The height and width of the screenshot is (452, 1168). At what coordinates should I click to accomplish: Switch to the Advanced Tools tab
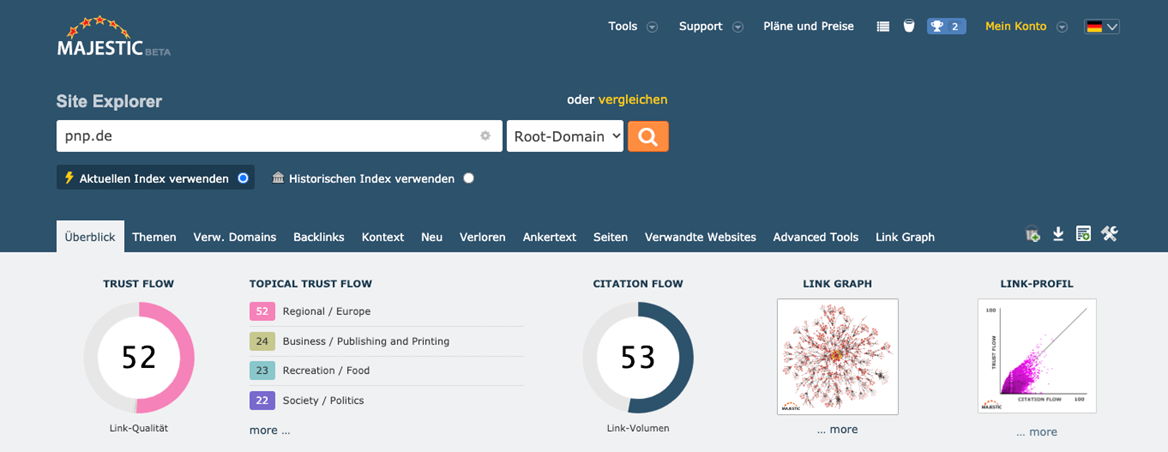pos(816,237)
